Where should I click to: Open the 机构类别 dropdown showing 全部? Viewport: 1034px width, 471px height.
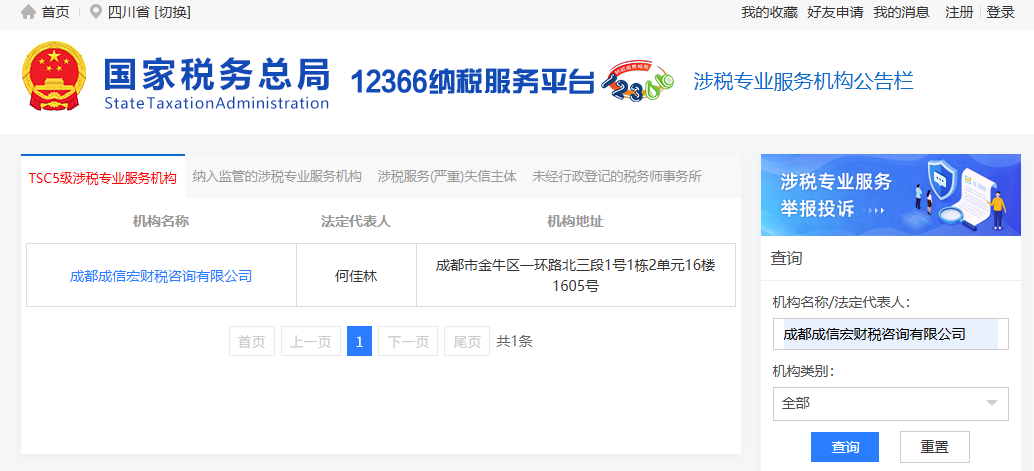[891, 403]
